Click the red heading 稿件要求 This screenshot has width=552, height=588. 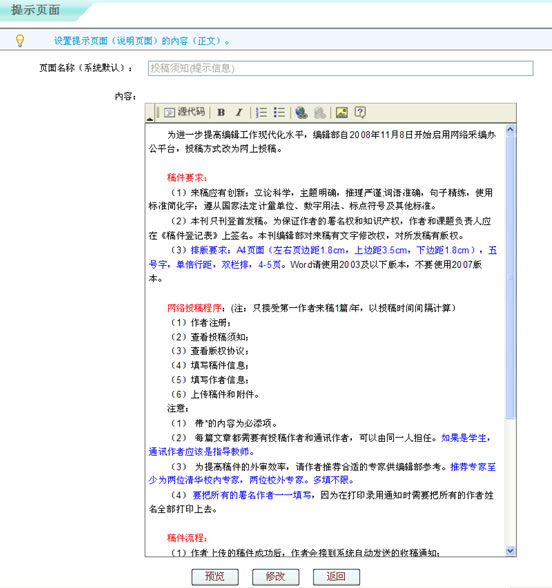[x=187, y=177]
